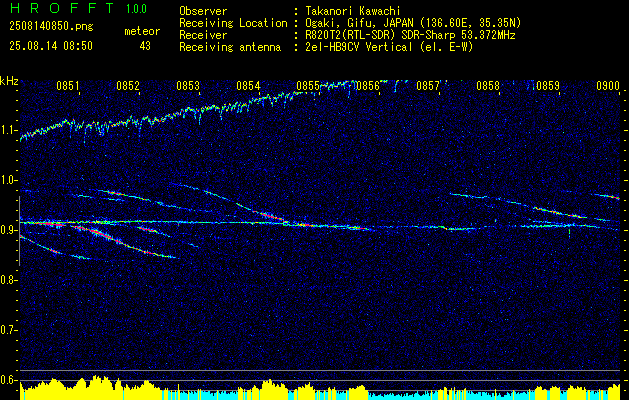Viewport: 629px width, 400px height.
Task: Click the 'Observer' field label
Action: pyautogui.click(x=203, y=11)
